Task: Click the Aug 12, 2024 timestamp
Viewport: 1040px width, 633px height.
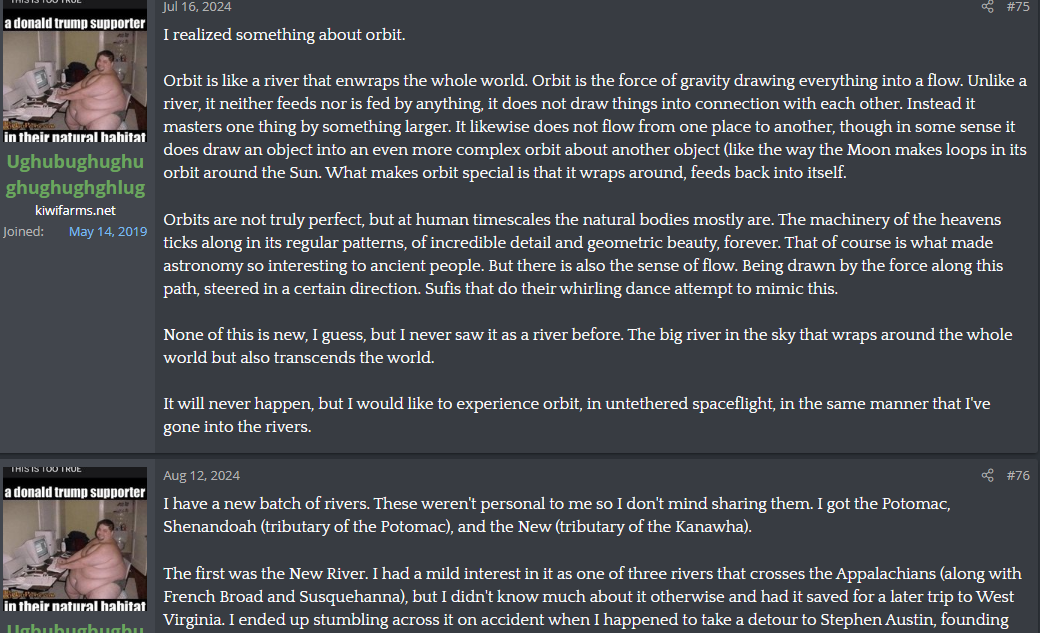Action: 201,475
